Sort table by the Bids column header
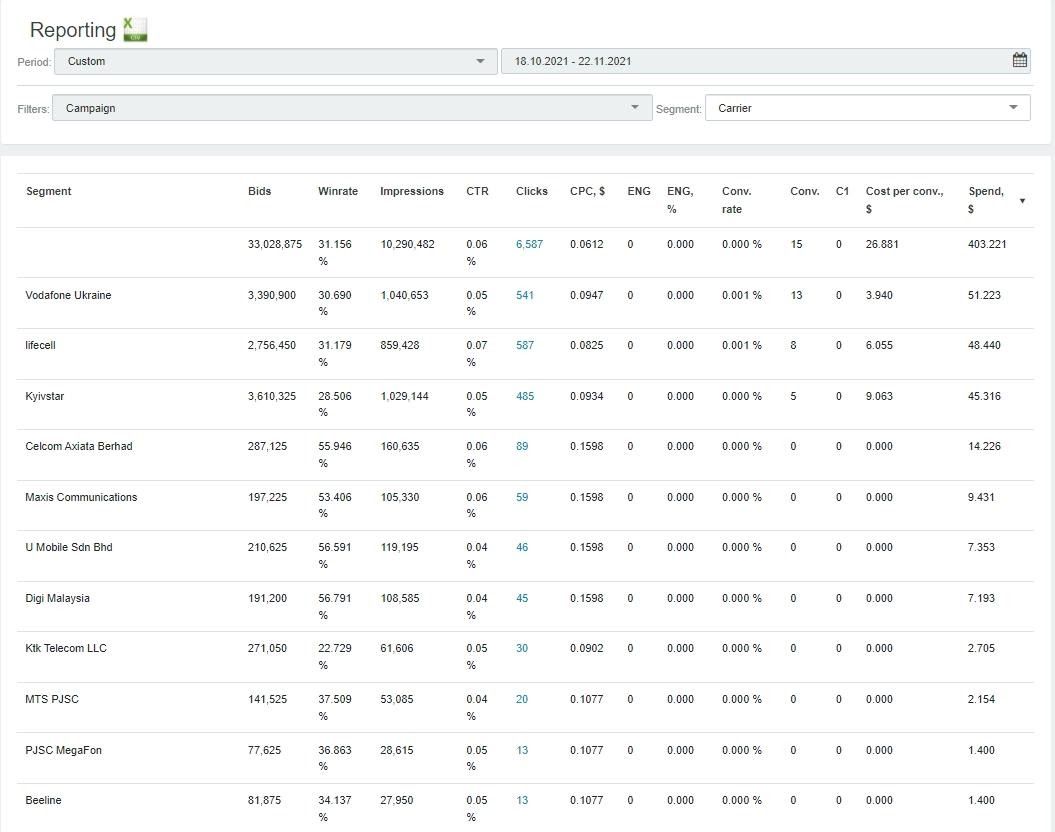Image resolution: width=1055 pixels, height=832 pixels. 259,191
